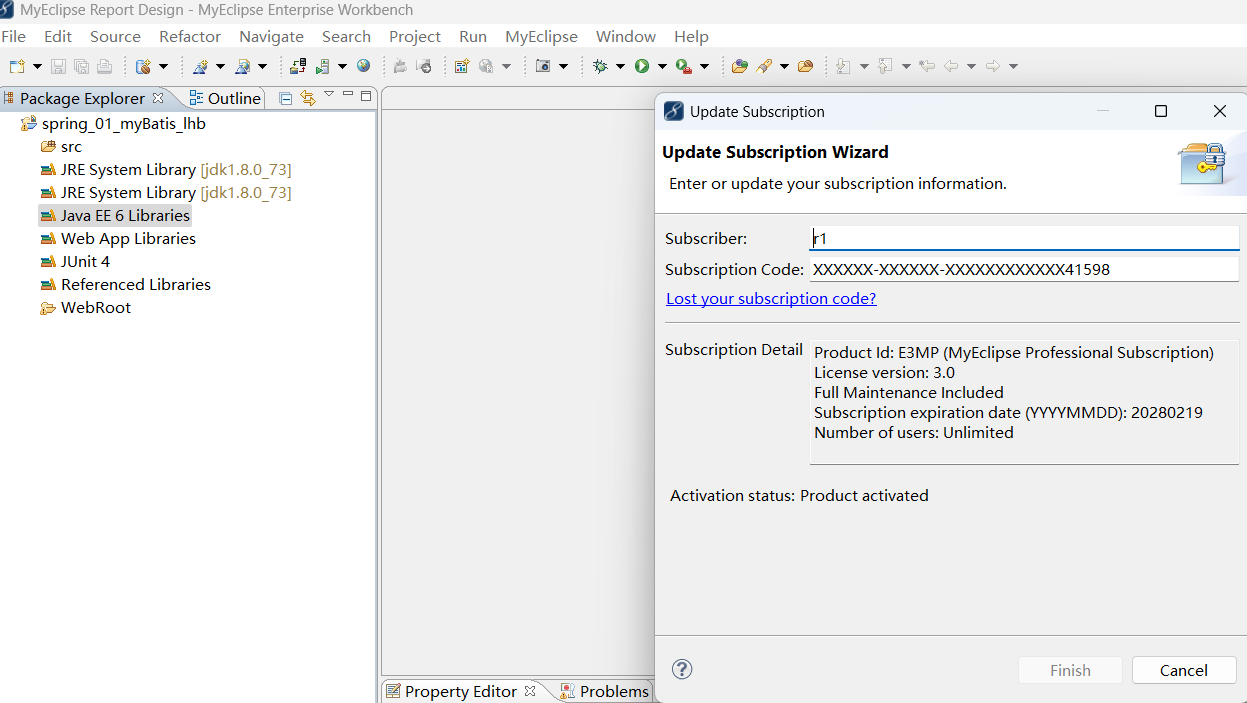Select the Referenced Libraries node
Image resolution: width=1247 pixels, height=703 pixels.
click(x=126, y=285)
